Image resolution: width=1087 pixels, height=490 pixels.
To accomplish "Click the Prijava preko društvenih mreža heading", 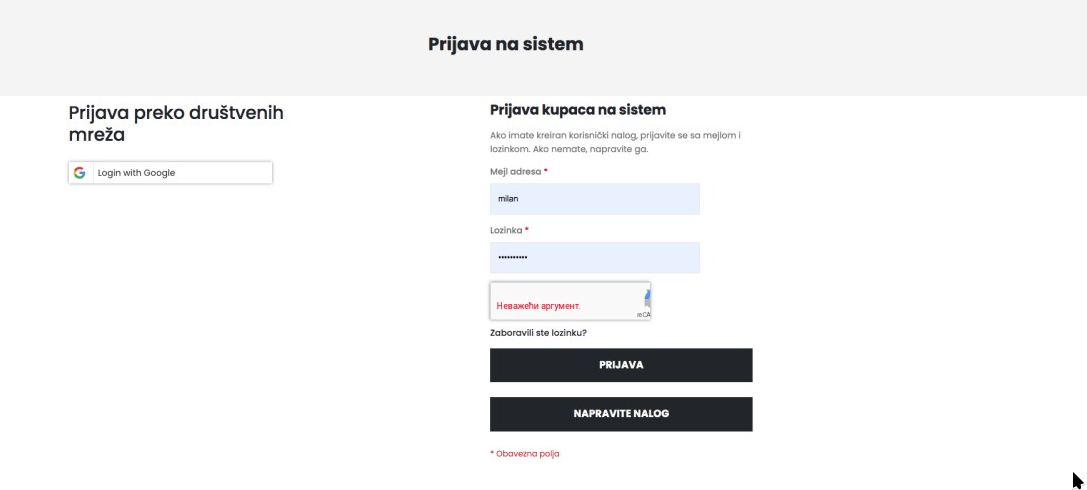I will 175,123.
